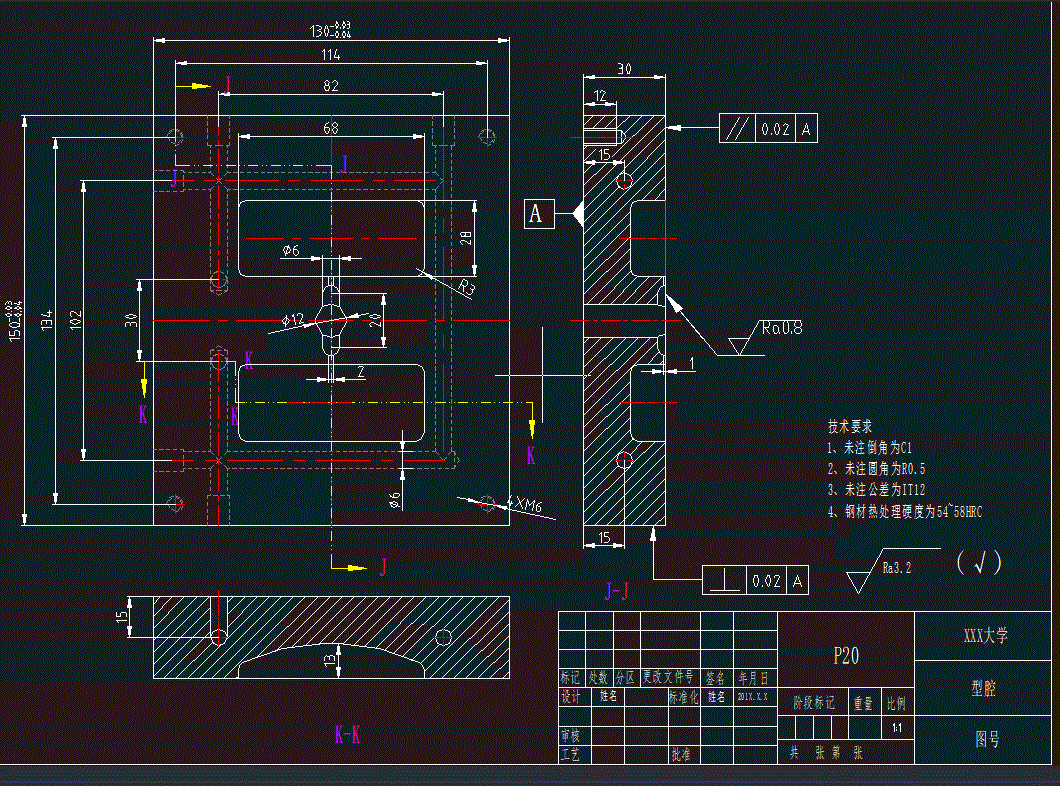1060x786 pixels.
Task: Select the 201X.X.X date text
Action: tap(753, 696)
